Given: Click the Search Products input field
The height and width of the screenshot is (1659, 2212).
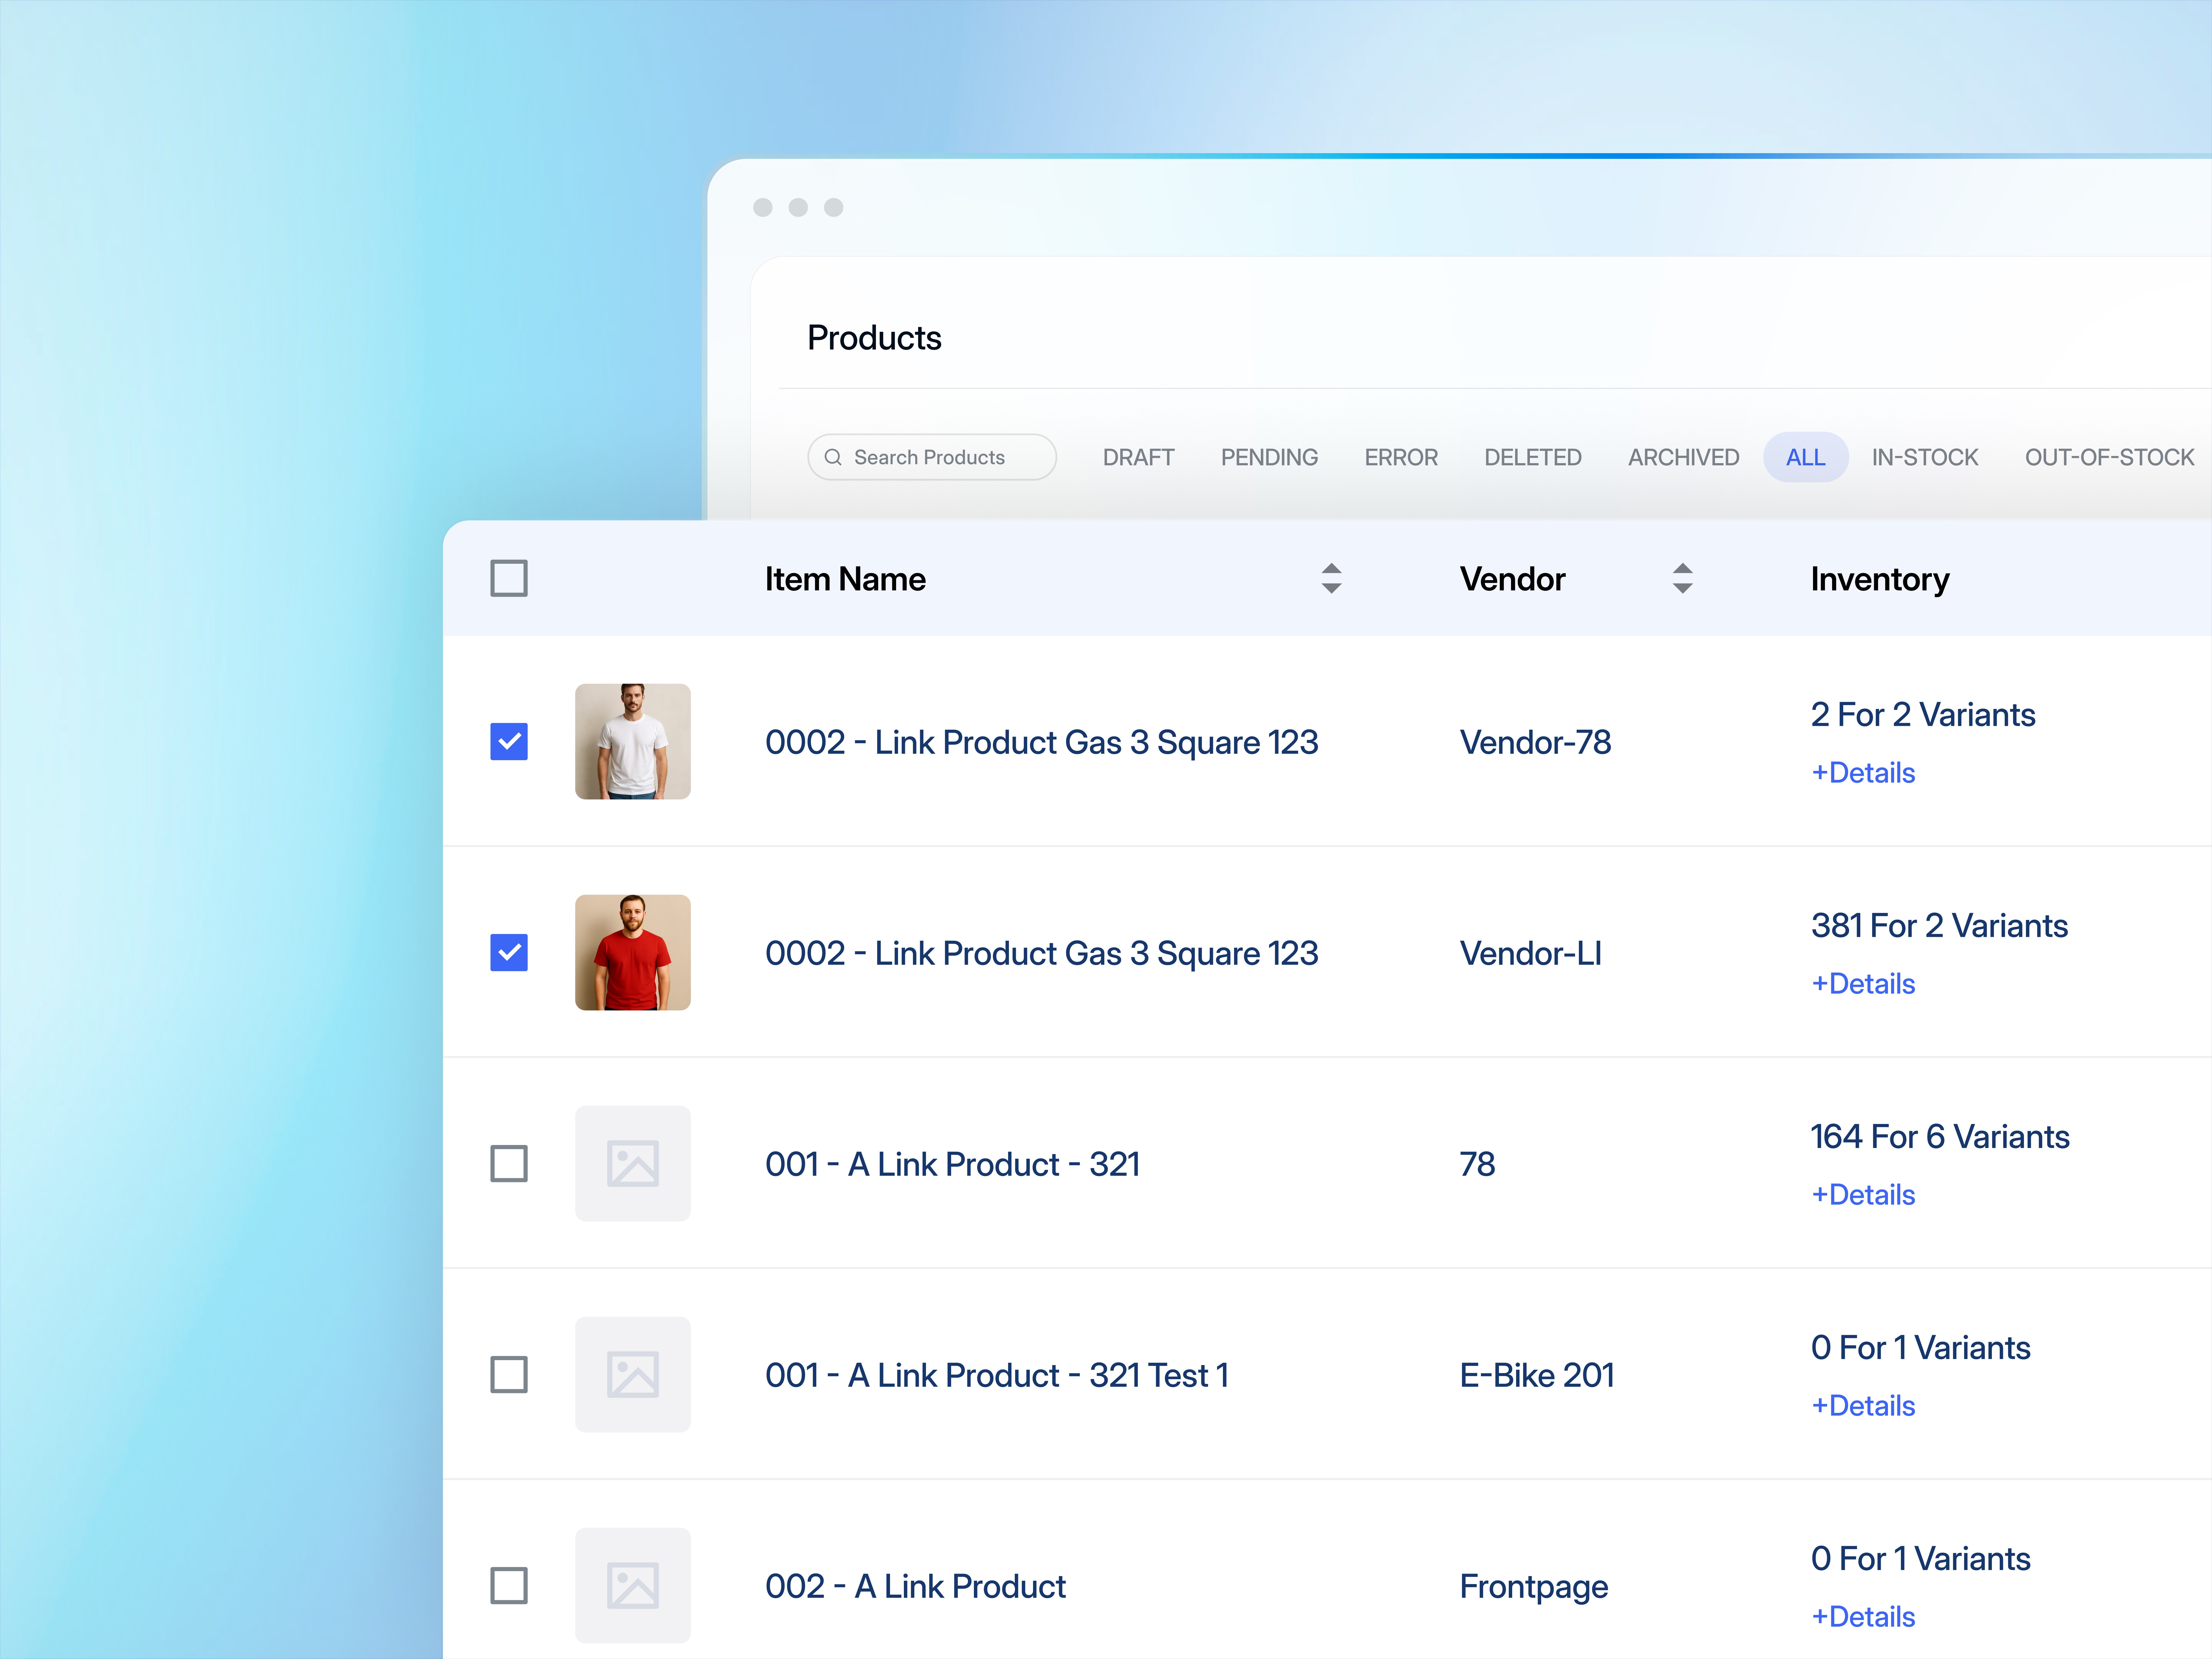Looking at the screenshot, I should [x=940, y=457].
